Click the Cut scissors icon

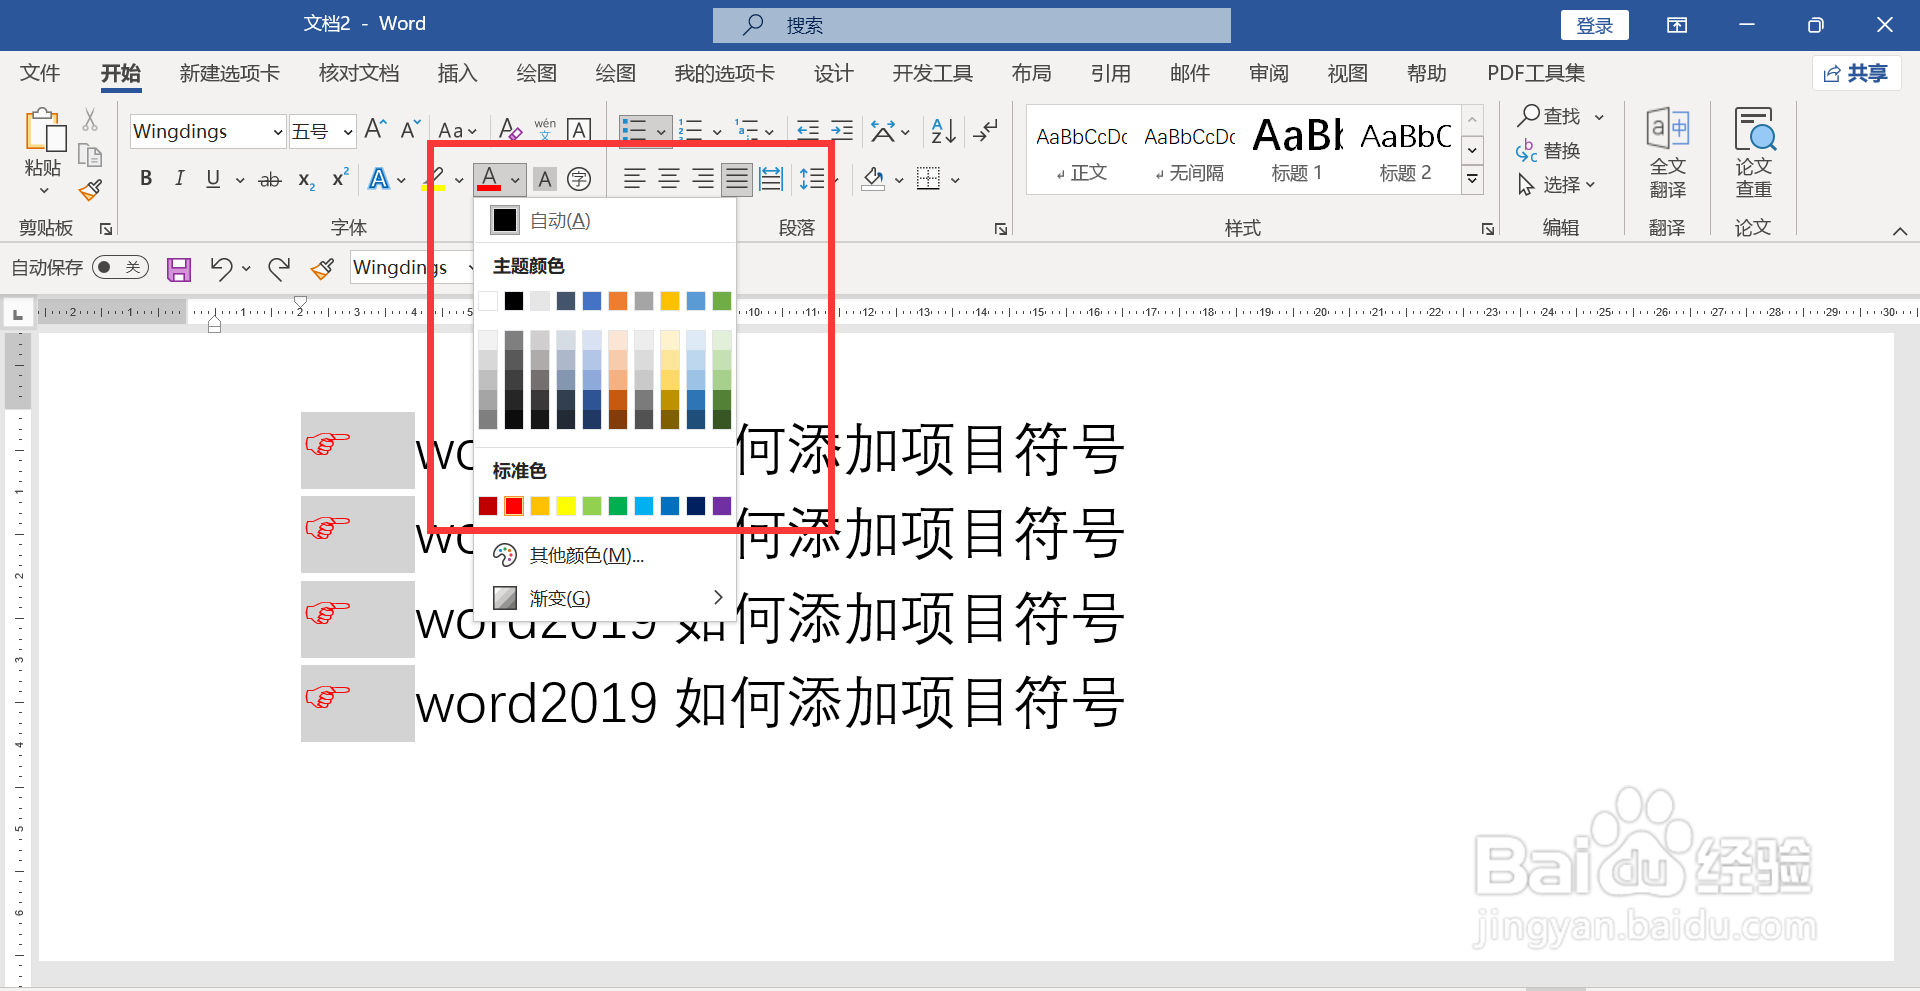90,120
